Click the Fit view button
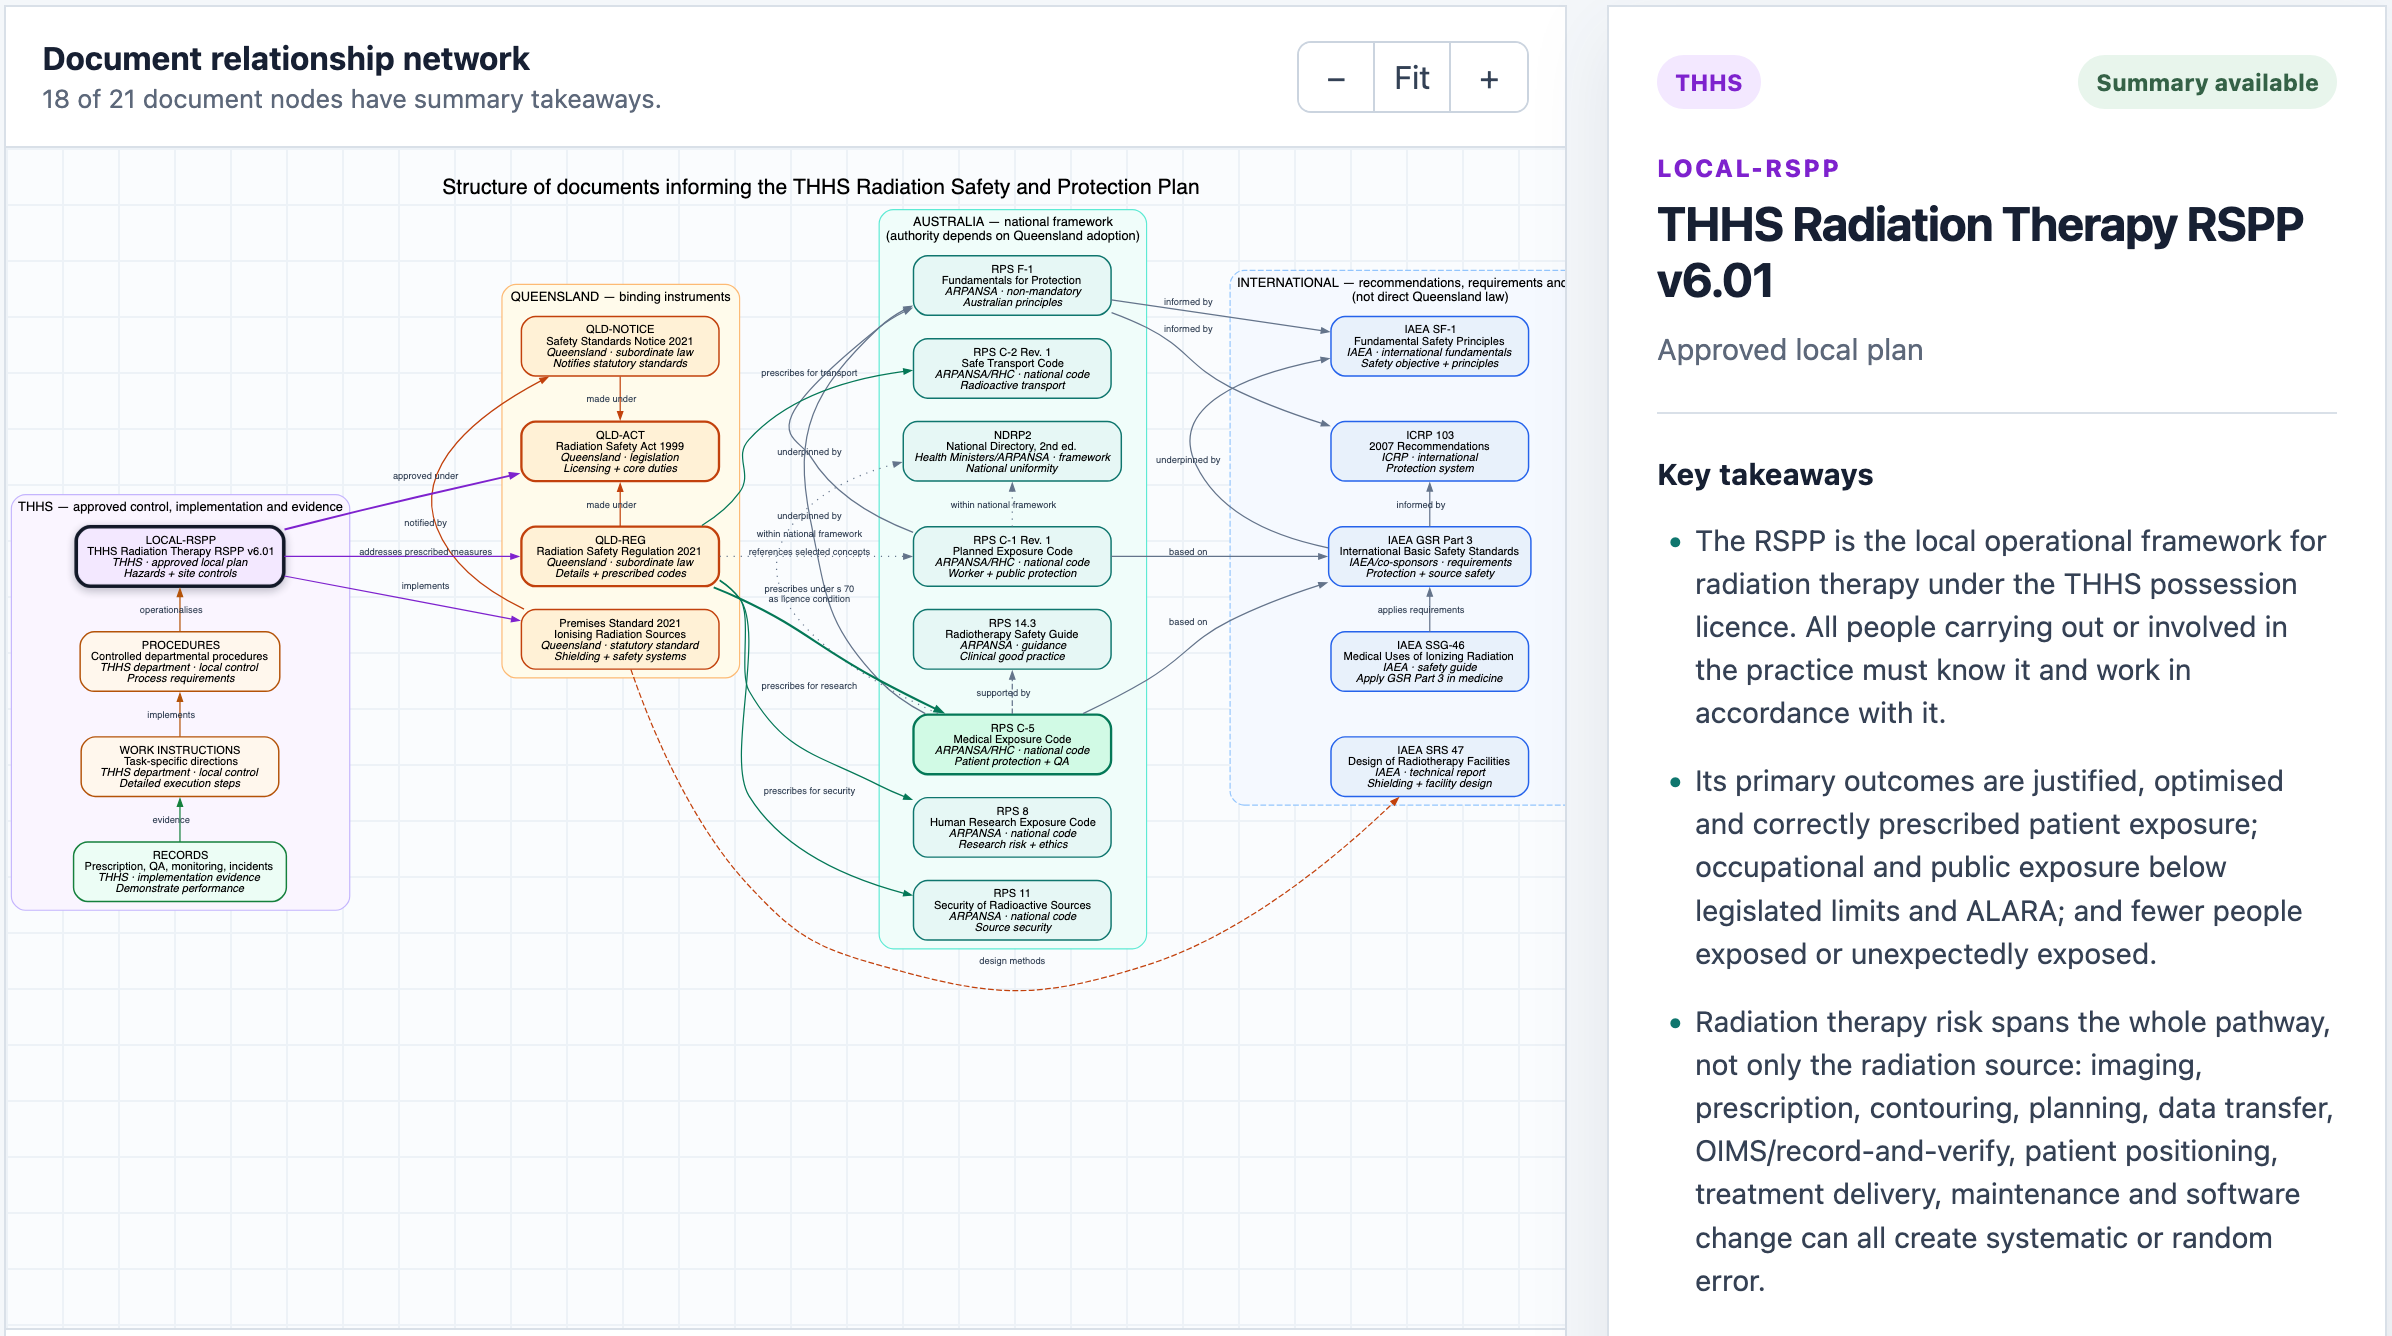 coord(1412,78)
